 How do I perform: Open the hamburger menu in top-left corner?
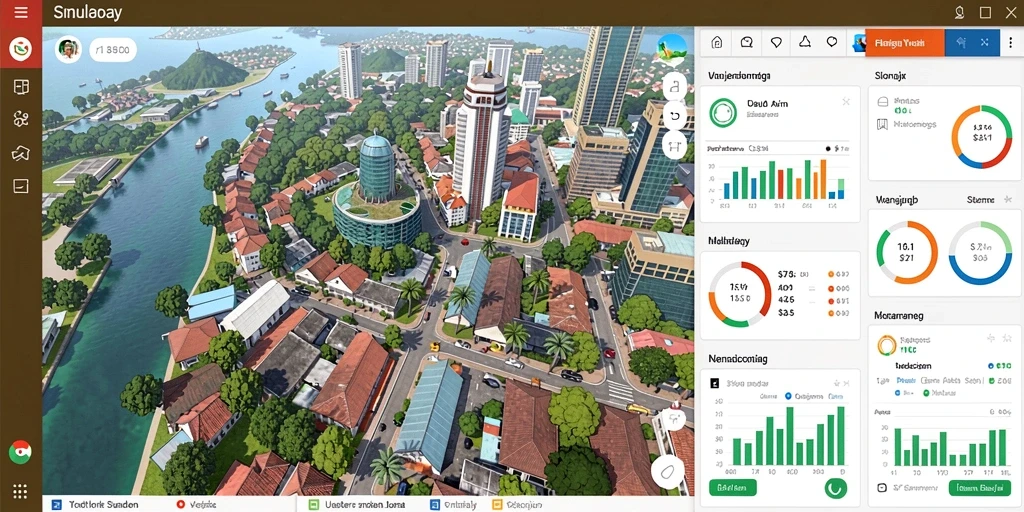click(x=20, y=12)
